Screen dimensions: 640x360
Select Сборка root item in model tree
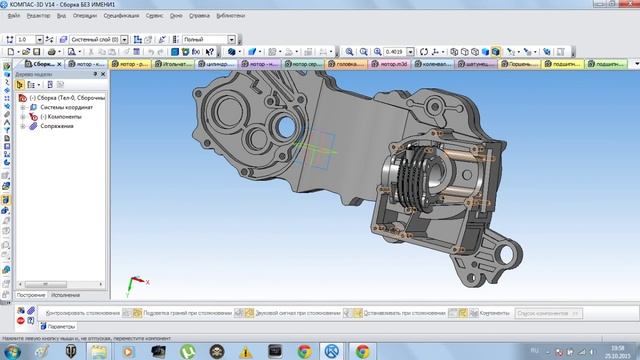pos(67,98)
